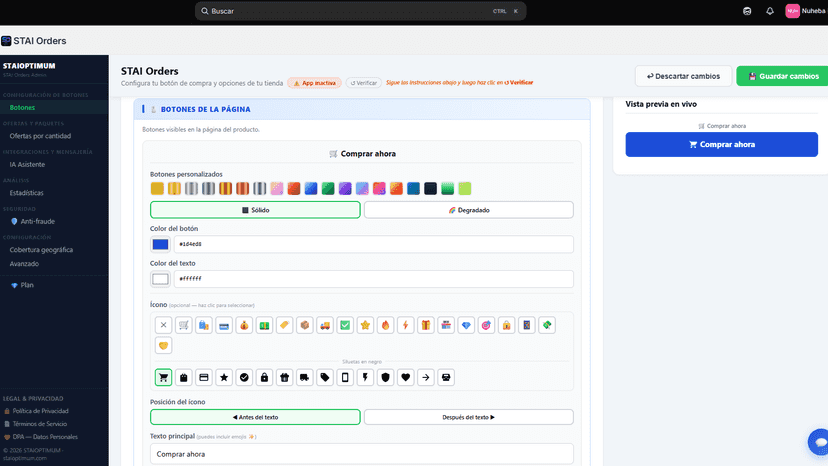Edit the #1d4ed8 button color hex field
Viewport: 828px width, 466px height.
click(x=374, y=244)
